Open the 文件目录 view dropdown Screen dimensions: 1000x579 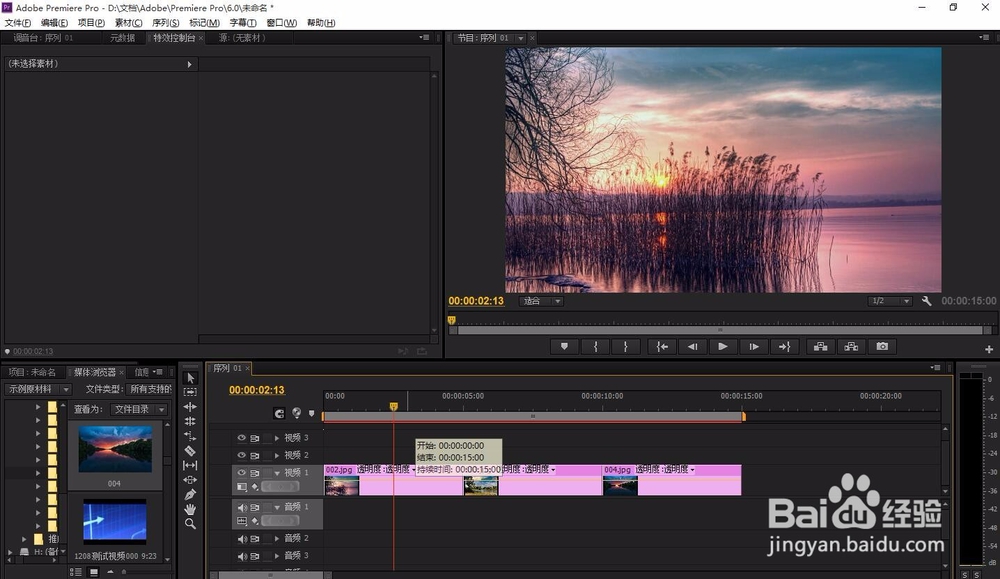(139, 409)
